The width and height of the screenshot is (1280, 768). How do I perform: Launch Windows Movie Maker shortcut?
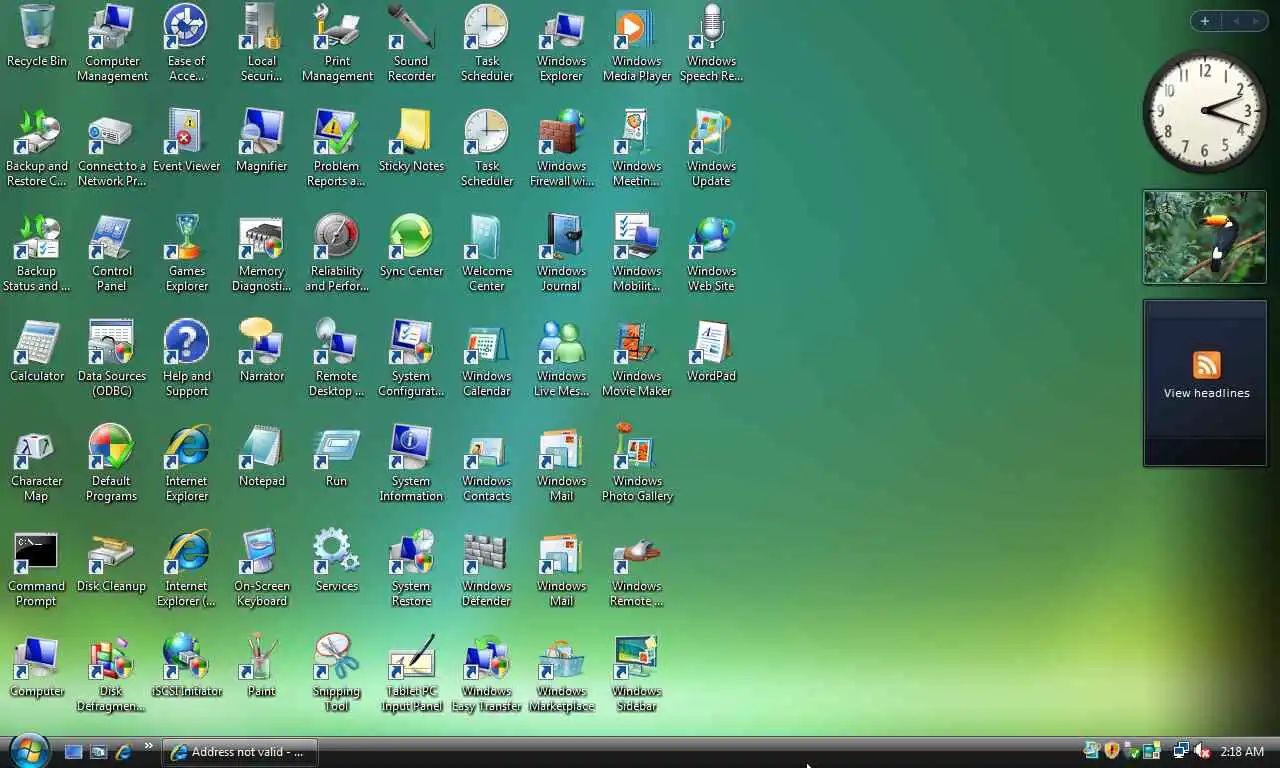point(637,358)
